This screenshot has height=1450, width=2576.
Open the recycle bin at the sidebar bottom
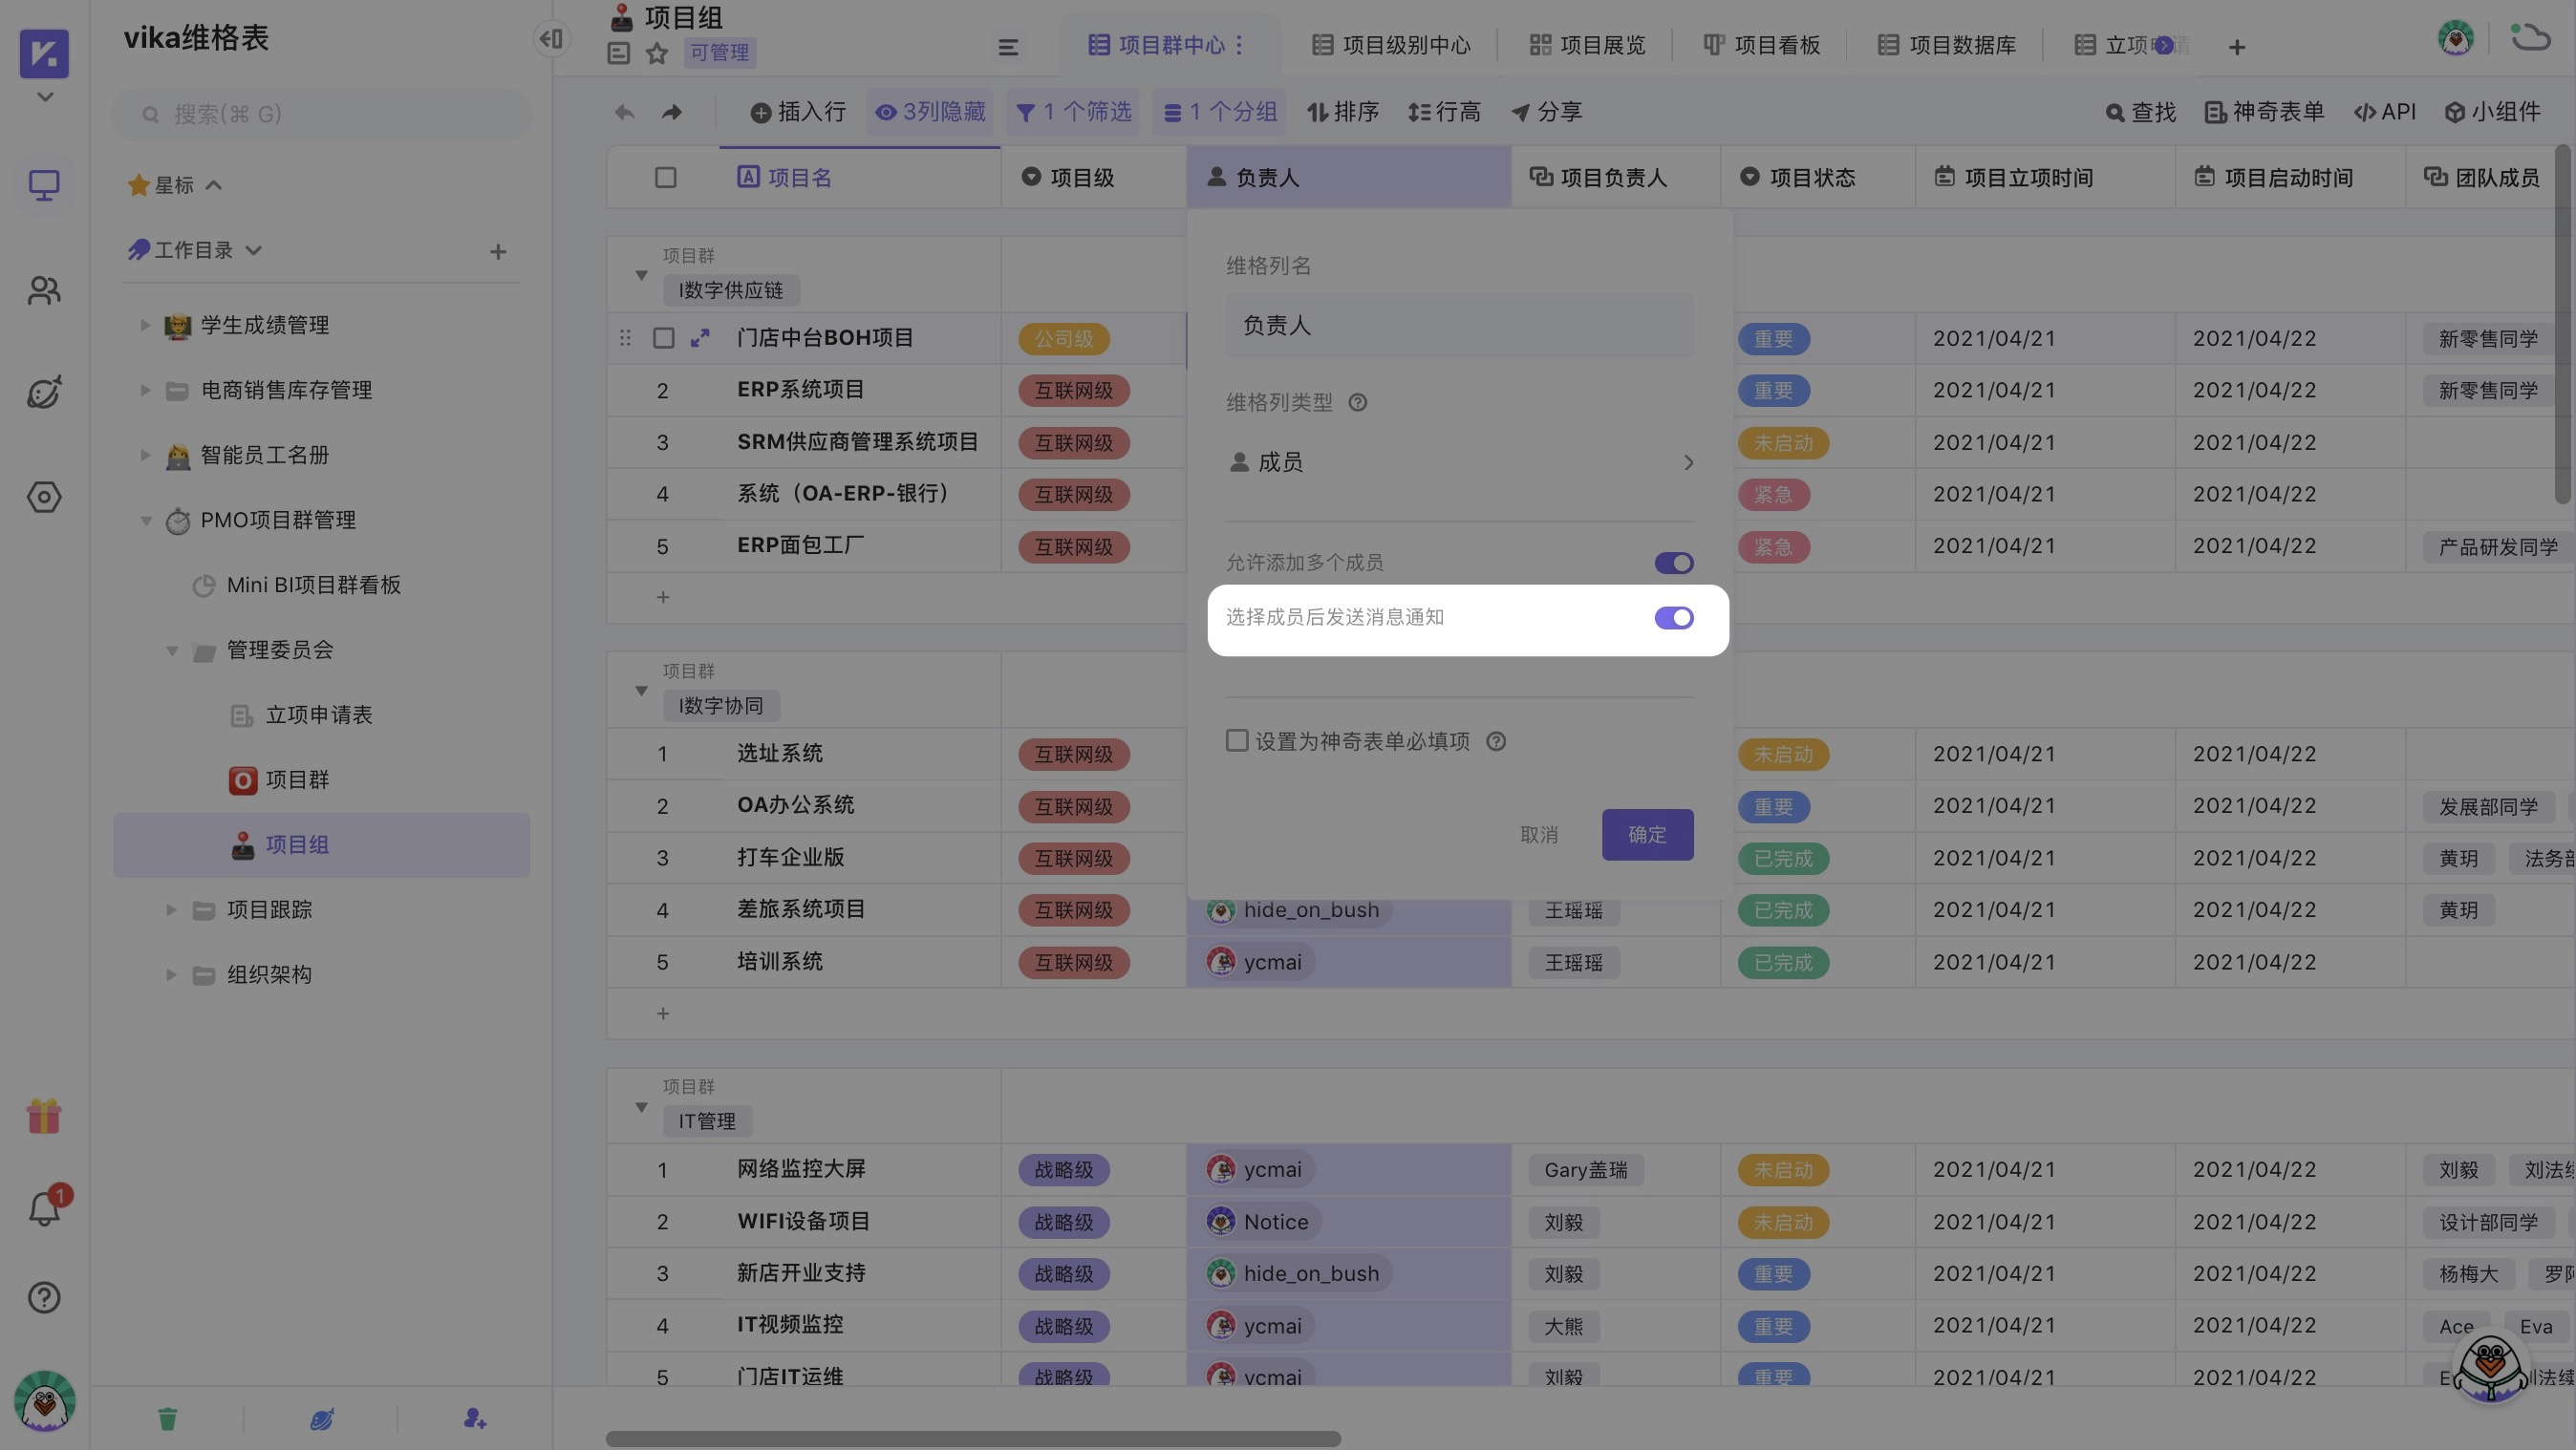click(x=168, y=1418)
